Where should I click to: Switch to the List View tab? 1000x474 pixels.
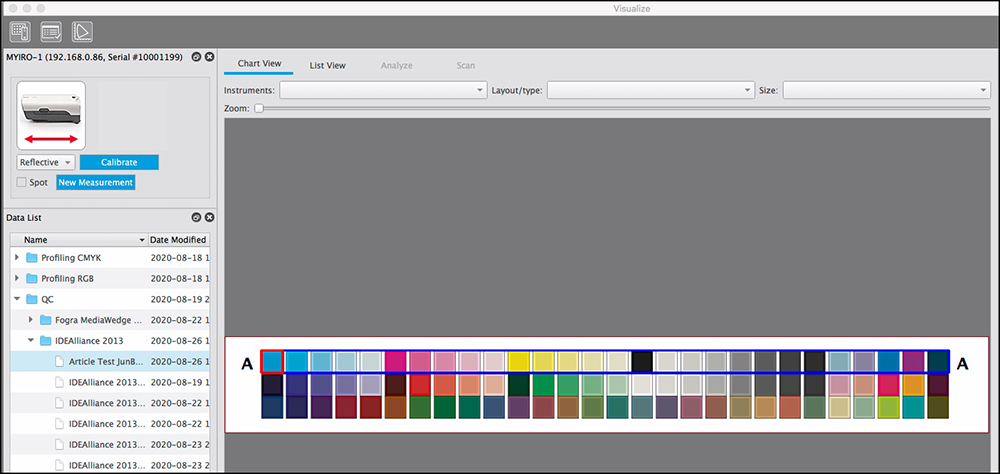(x=327, y=65)
